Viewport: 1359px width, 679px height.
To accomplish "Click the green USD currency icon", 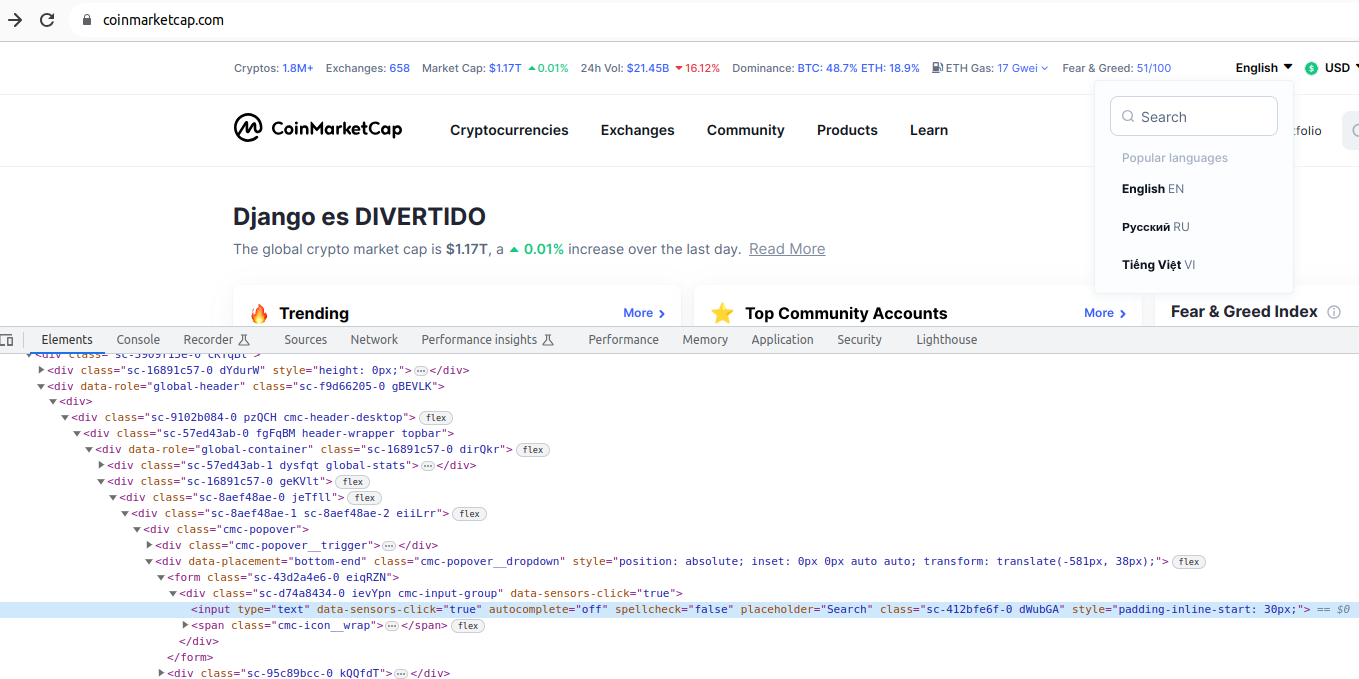I will [1311, 68].
